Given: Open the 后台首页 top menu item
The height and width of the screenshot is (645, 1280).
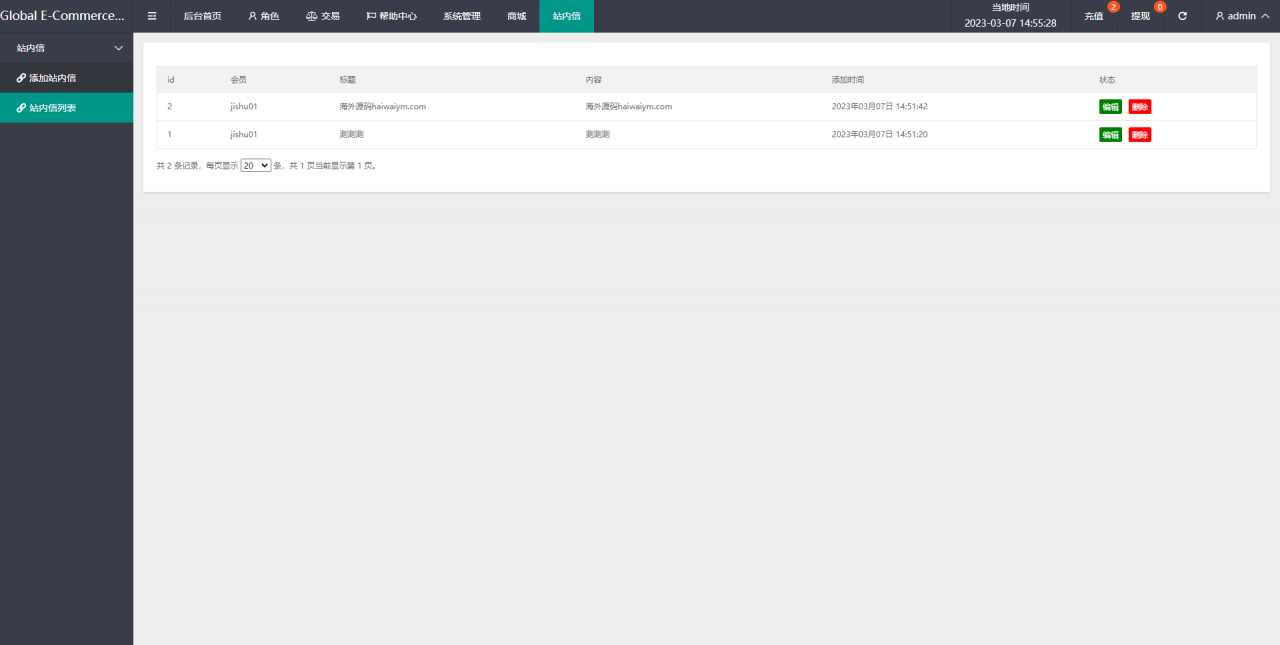Looking at the screenshot, I should coord(202,16).
